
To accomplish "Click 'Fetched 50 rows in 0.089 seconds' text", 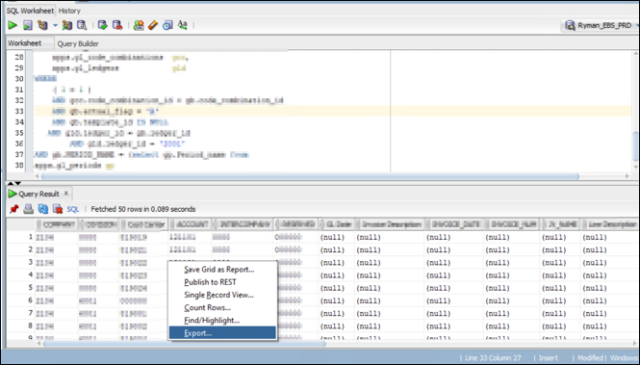I will pyautogui.click(x=143, y=209).
